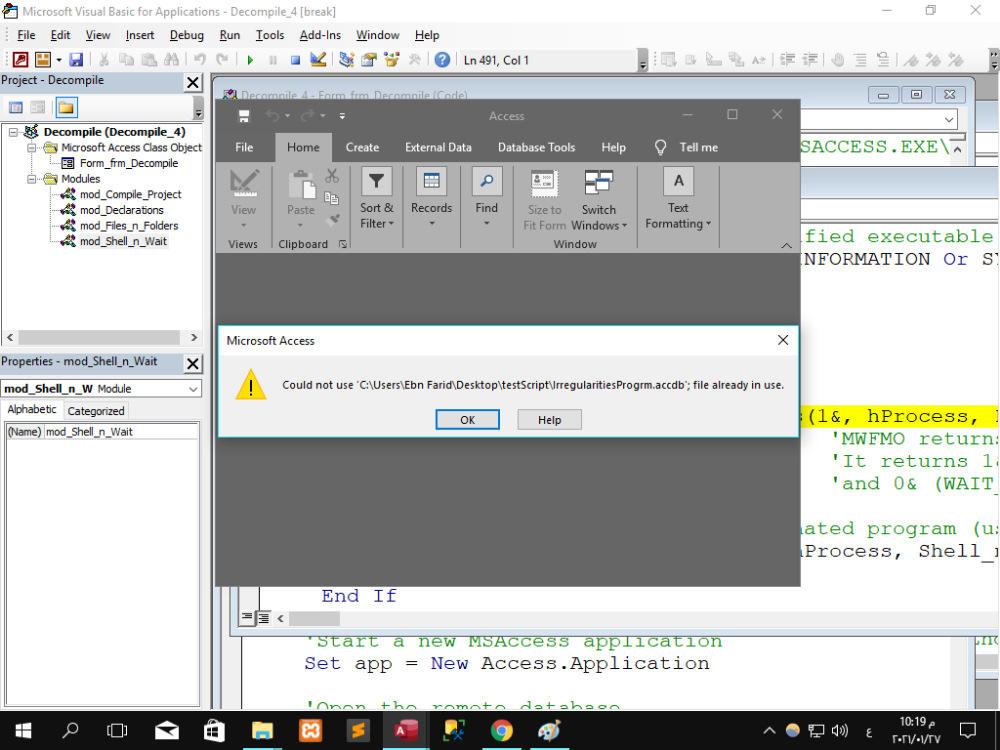Select Form_frm_Decompile in the project tree
The width and height of the screenshot is (1000, 750).
coord(129,163)
